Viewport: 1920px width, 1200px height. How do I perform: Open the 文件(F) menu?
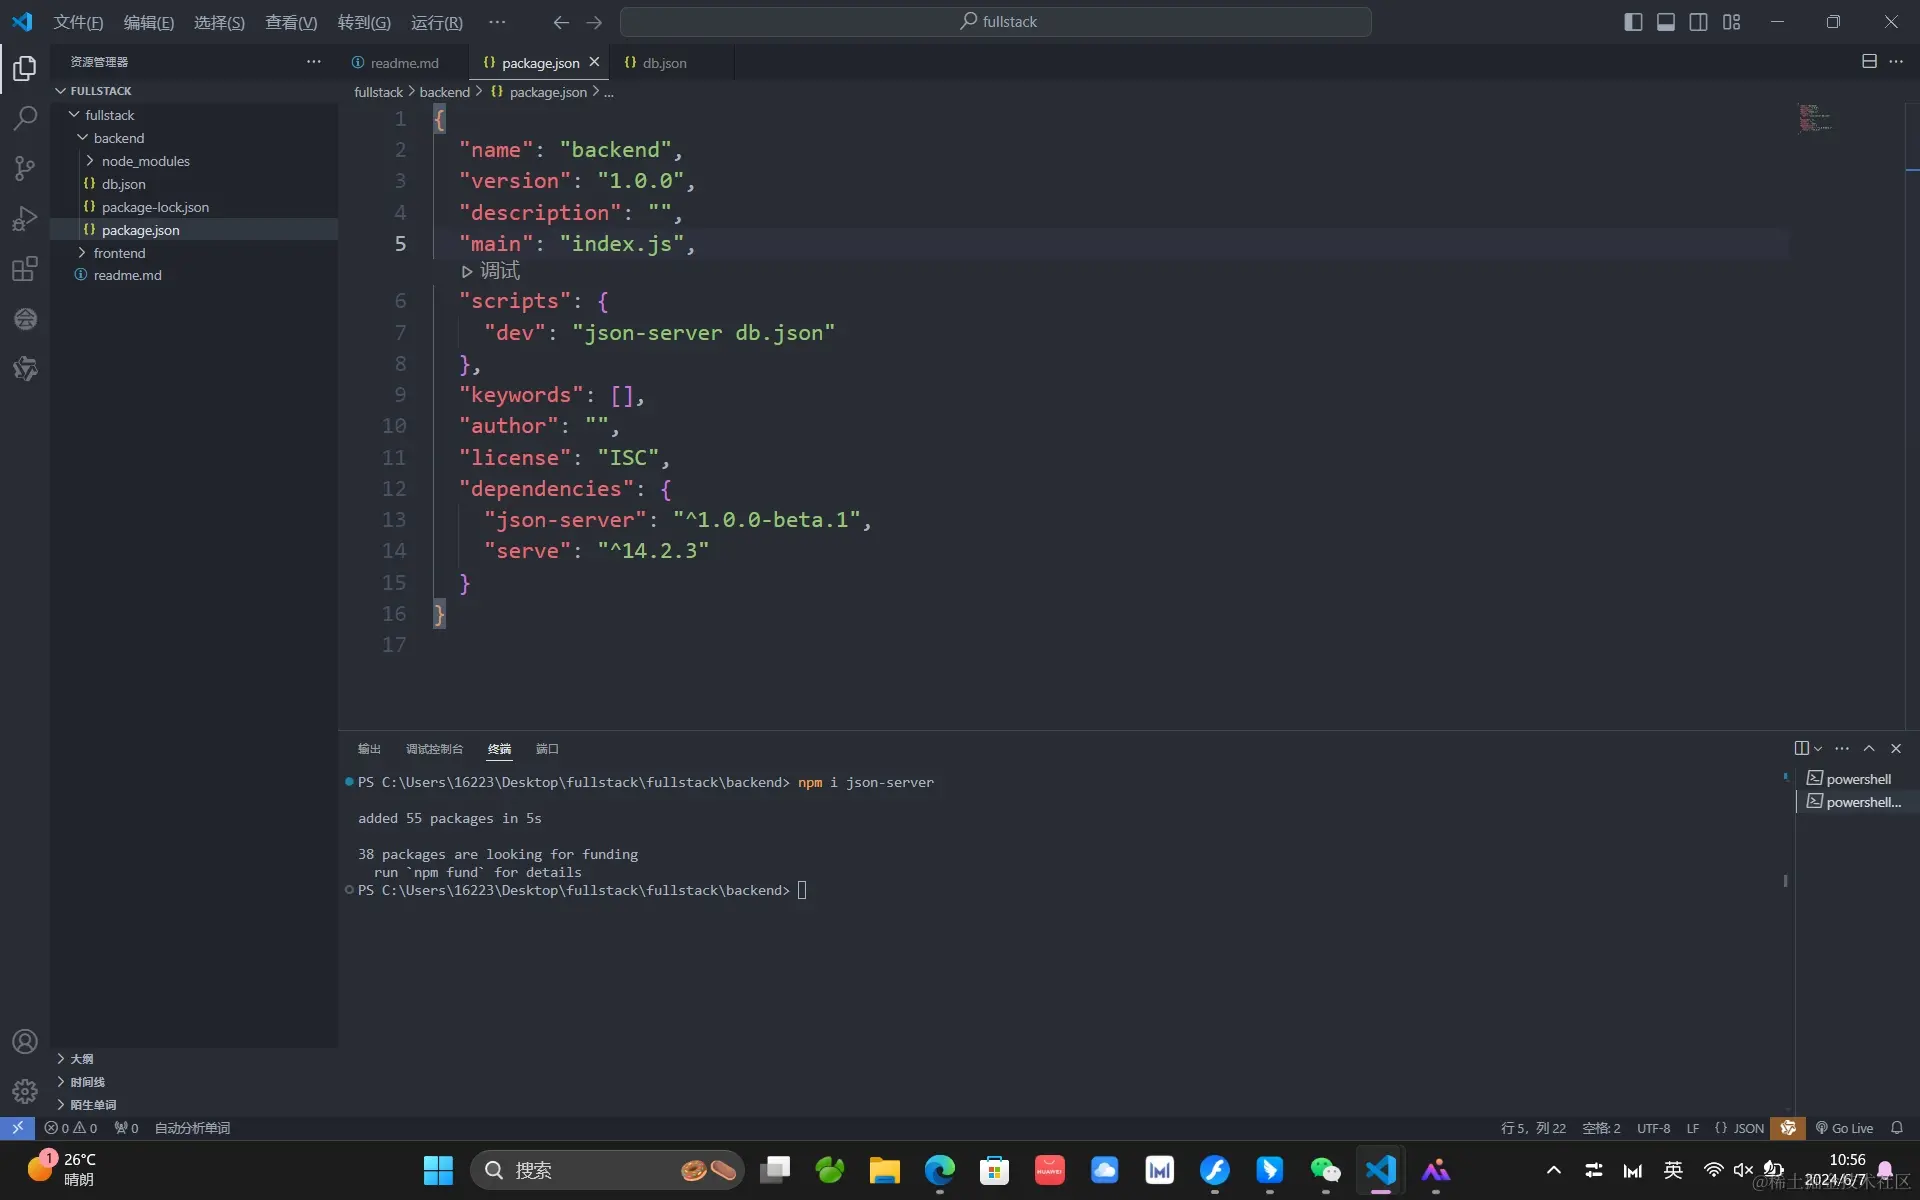tap(78, 22)
